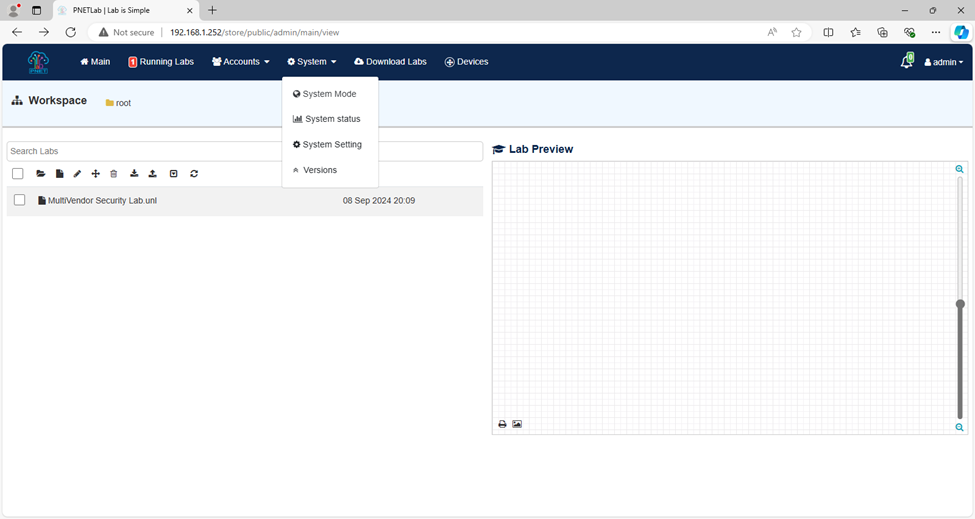
Task: Open the Copilot sidebar icon
Action: 961,32
